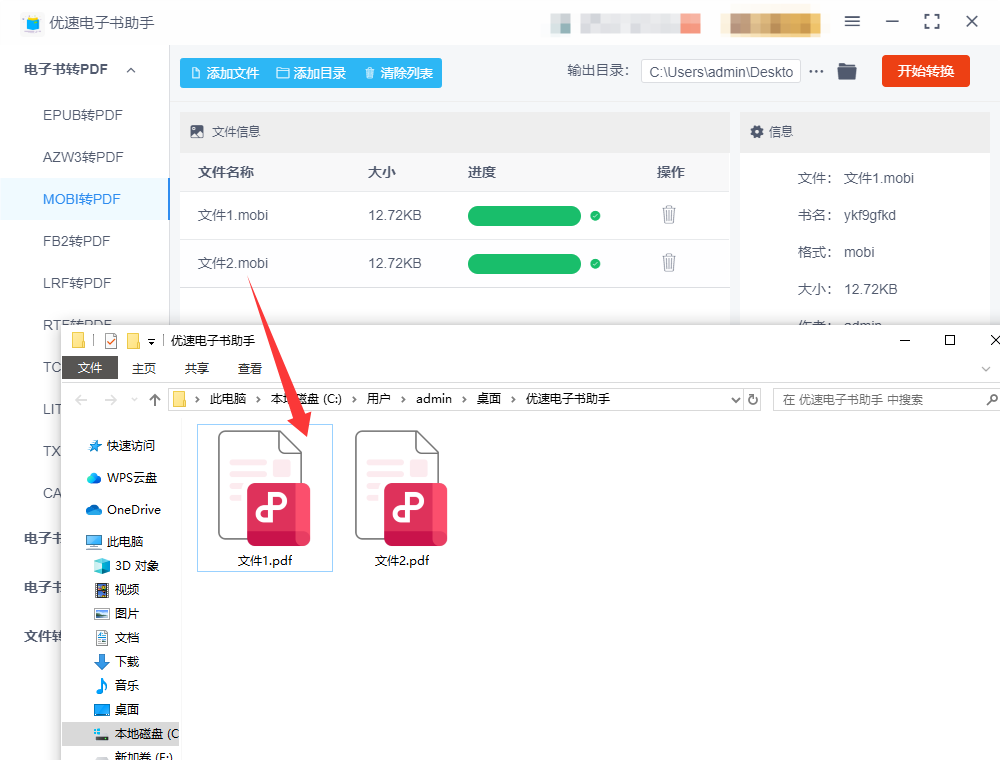Screen dimensions: 1000x760
Task: Click the properties checkmark icon in Explorer title
Action: point(111,341)
